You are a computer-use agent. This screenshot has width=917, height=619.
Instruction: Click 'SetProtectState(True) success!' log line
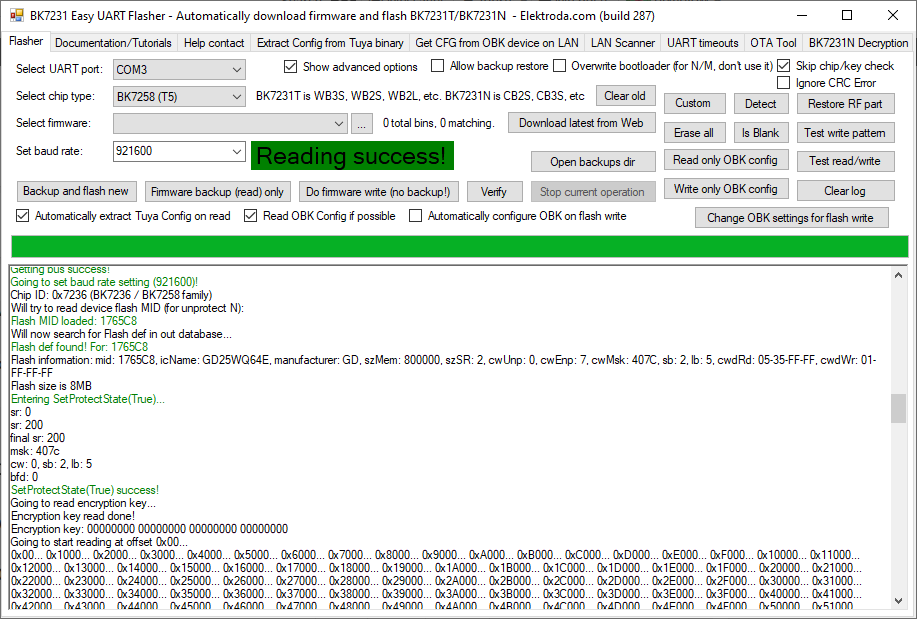85,490
